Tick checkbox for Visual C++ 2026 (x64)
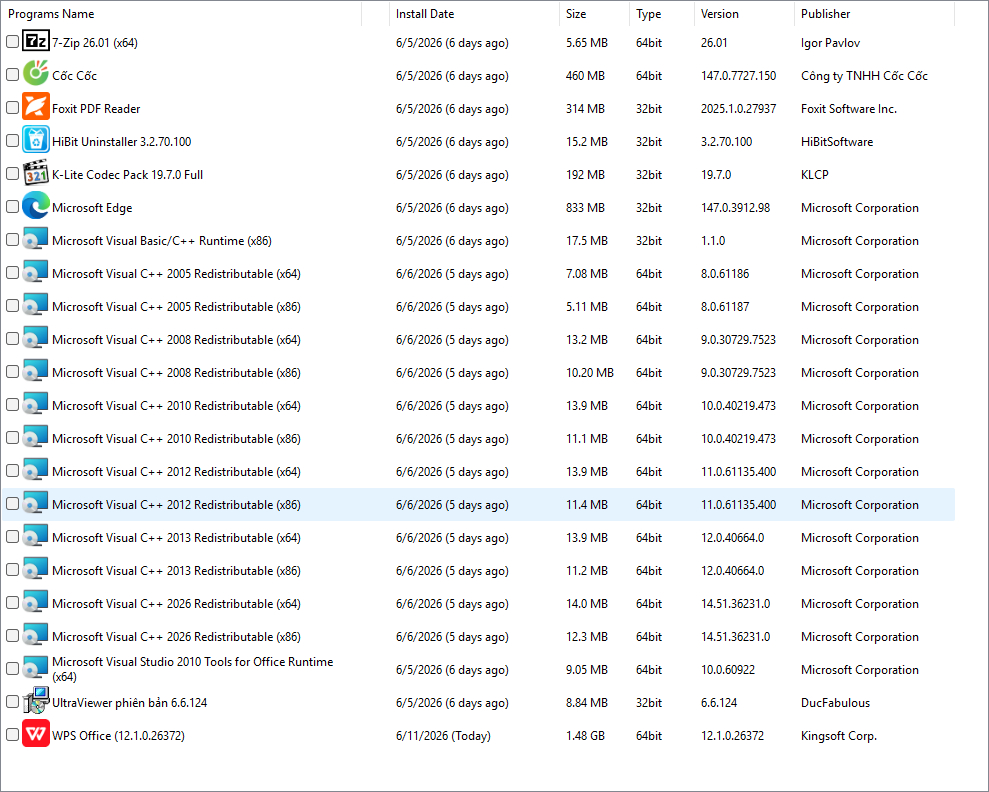 coord(12,602)
